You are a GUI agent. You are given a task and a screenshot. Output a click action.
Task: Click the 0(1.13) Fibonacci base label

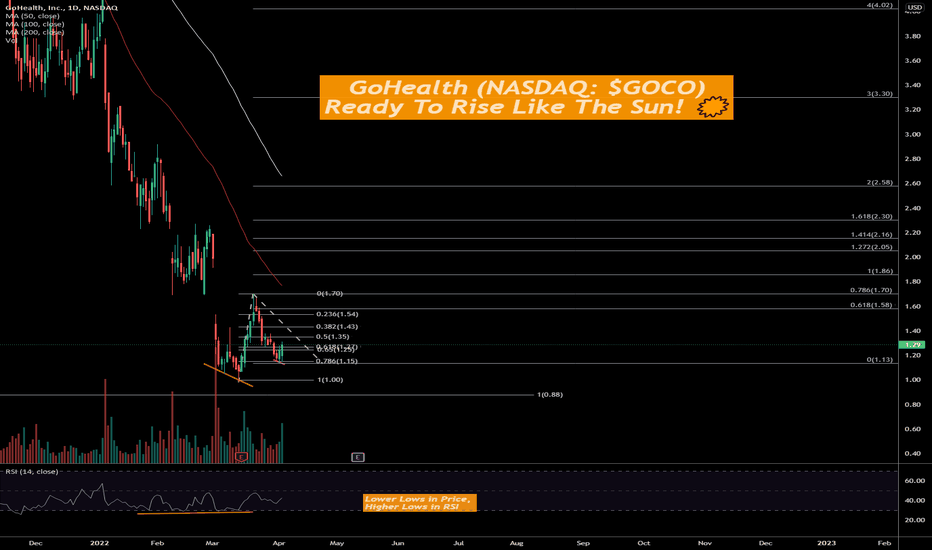(880, 360)
